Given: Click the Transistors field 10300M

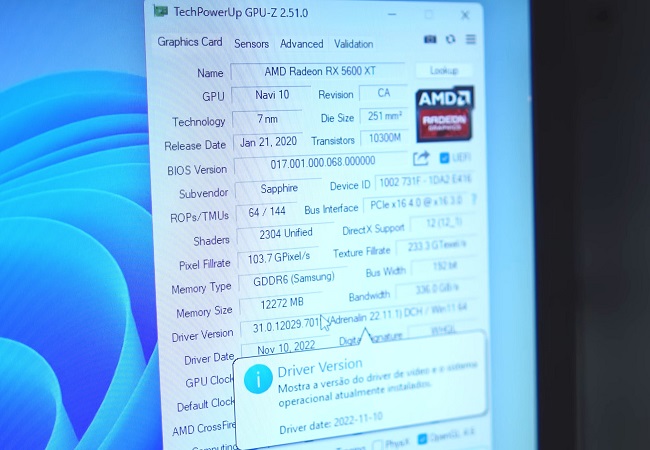Looking at the screenshot, I should tap(385, 138).
